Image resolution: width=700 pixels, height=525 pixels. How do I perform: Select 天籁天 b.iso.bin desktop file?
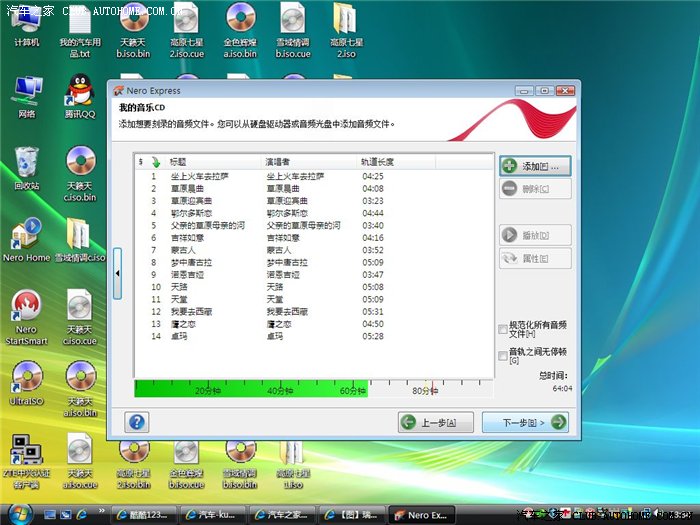point(133,30)
